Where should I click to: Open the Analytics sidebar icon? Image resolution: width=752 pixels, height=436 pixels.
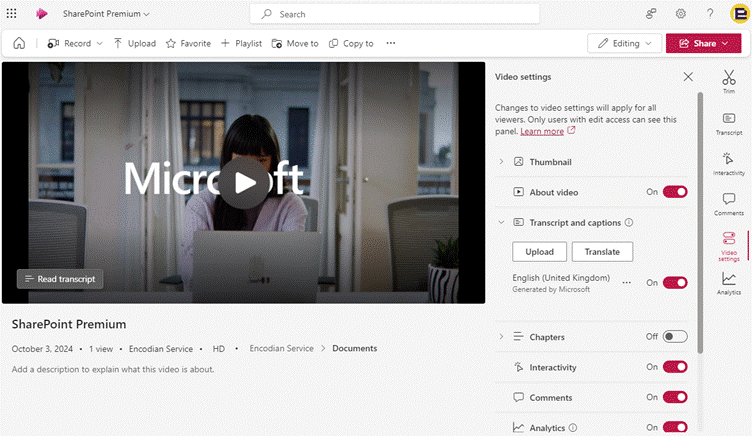728,283
